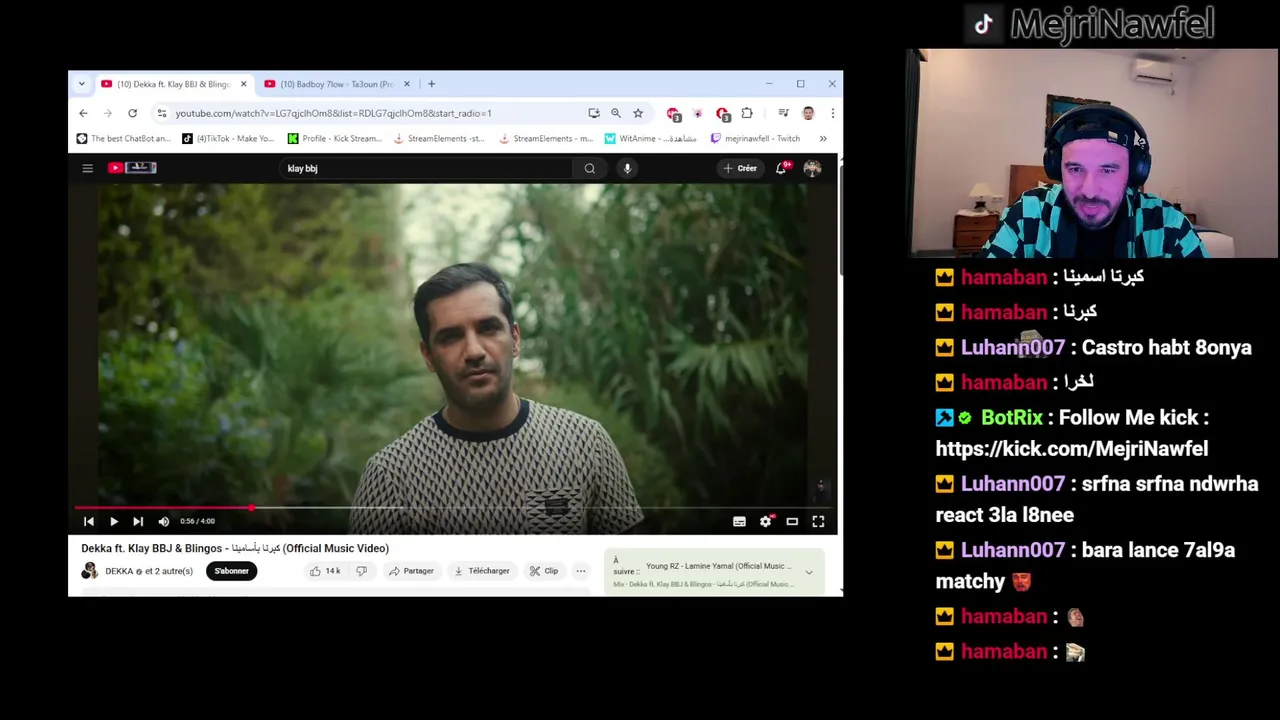The width and height of the screenshot is (1280, 720).
Task: Open the Chrome profile avatar
Action: (808, 113)
